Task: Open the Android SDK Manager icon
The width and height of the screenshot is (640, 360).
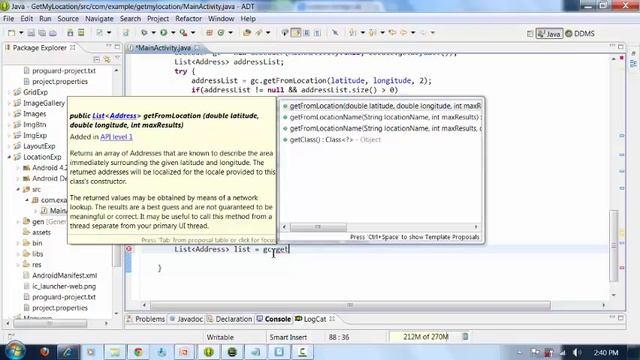Action: click(70, 33)
